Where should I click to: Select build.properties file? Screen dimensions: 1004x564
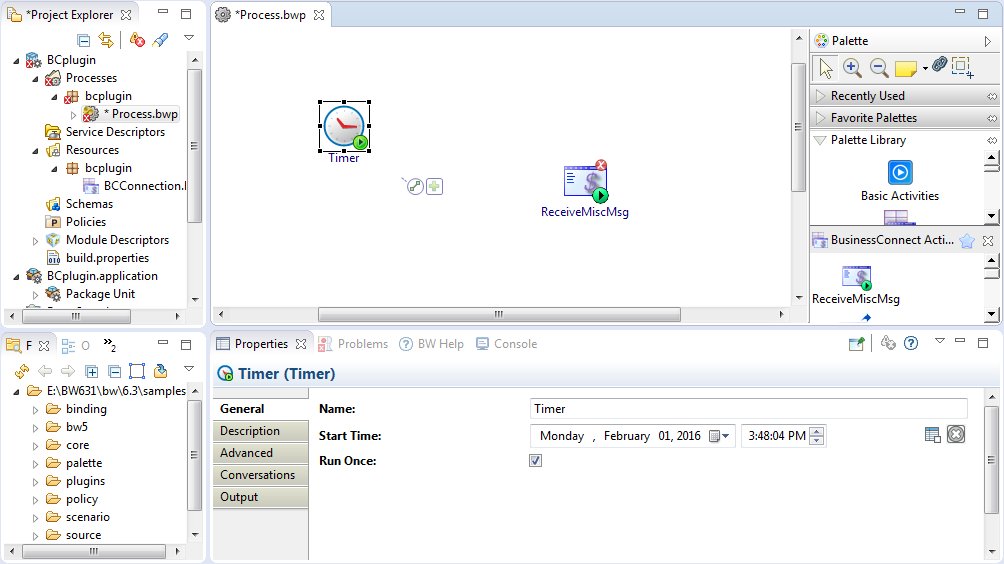click(107, 258)
